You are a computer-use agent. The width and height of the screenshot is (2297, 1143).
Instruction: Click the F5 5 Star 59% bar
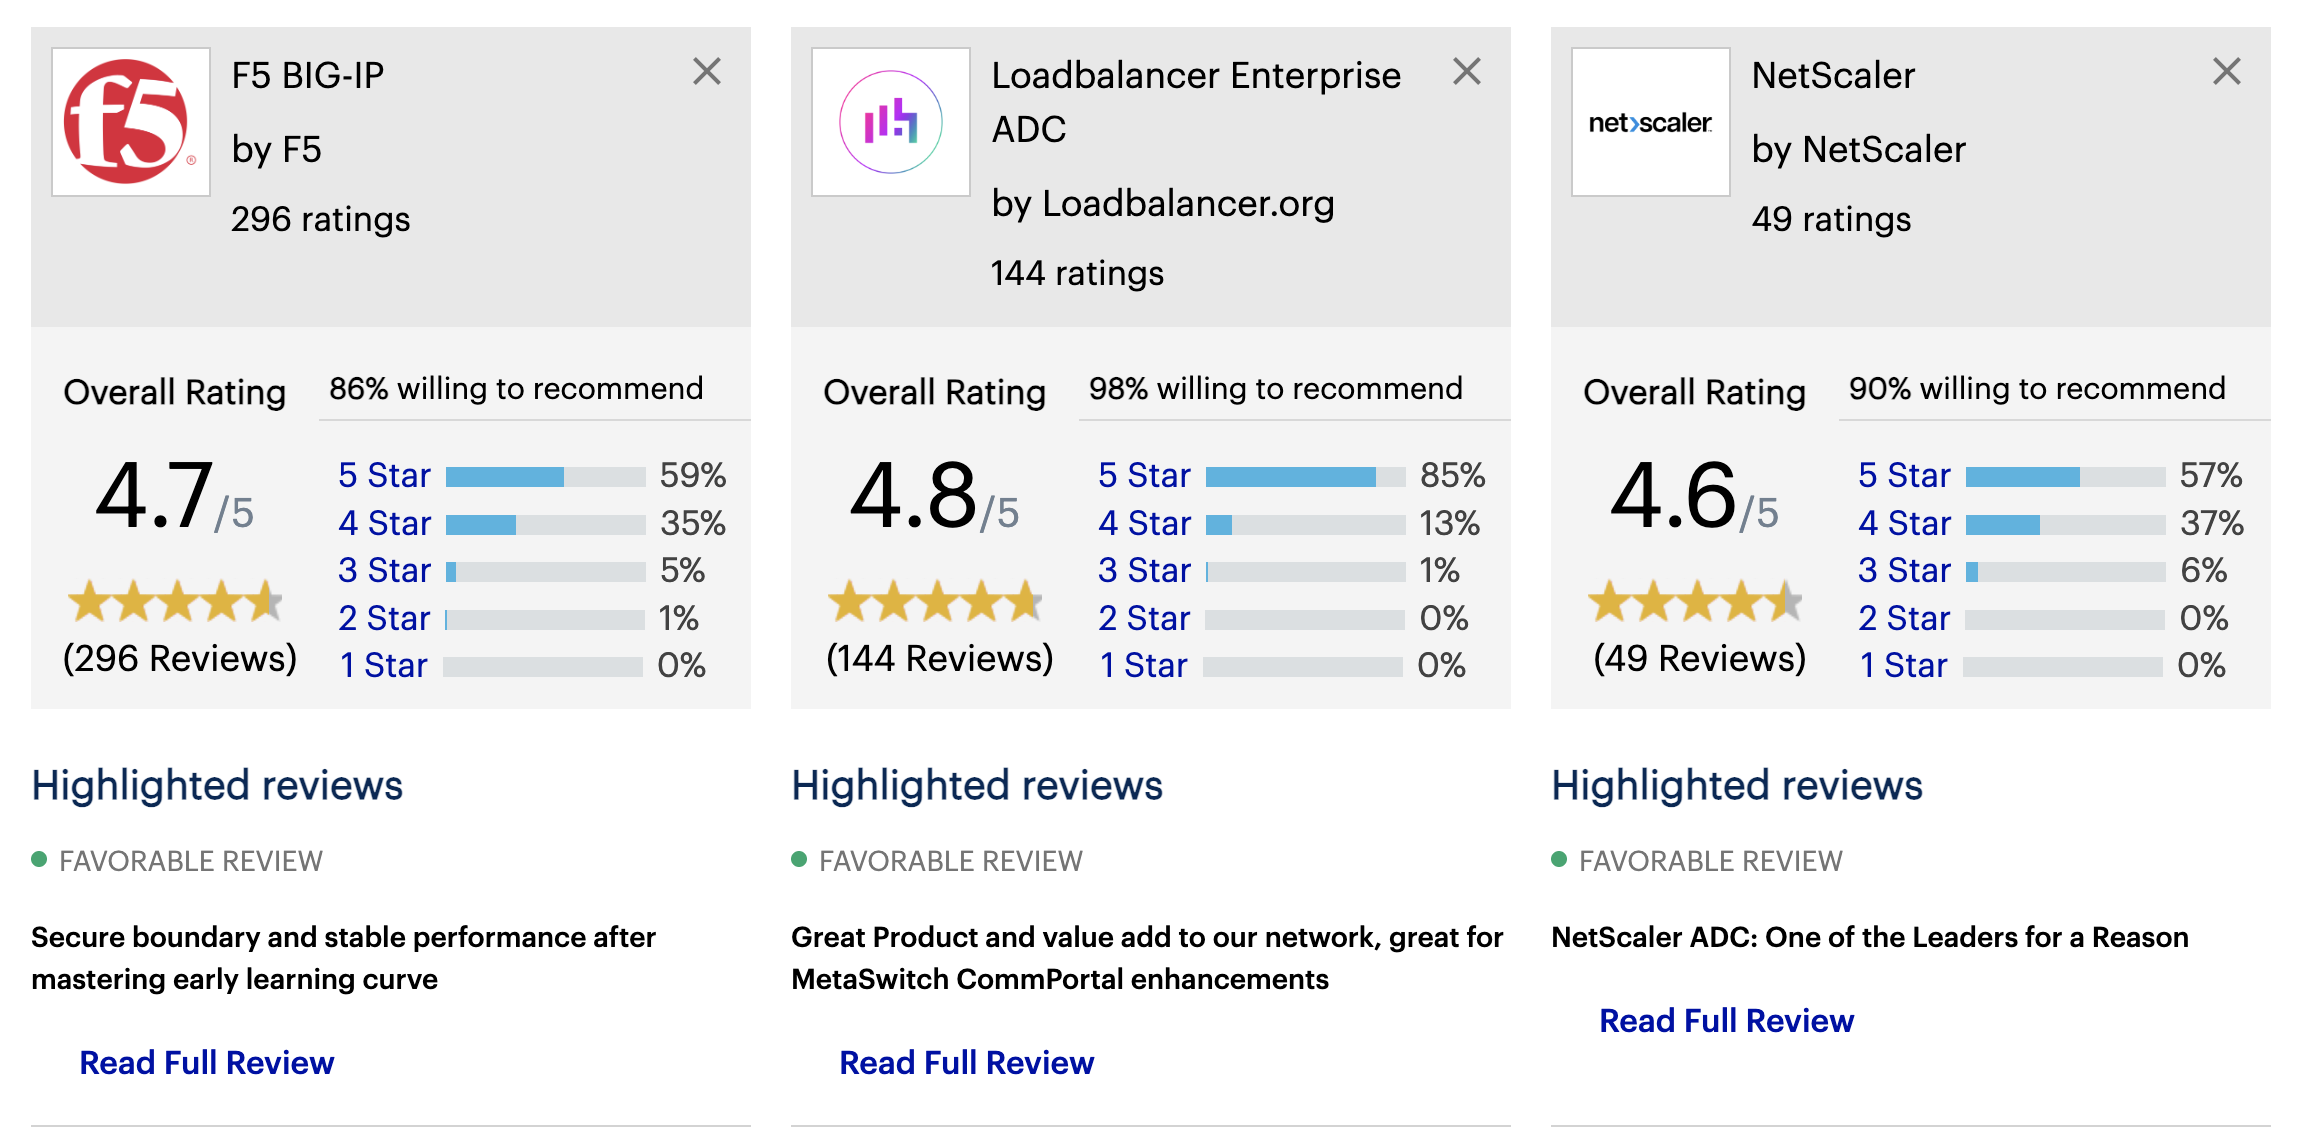546,477
